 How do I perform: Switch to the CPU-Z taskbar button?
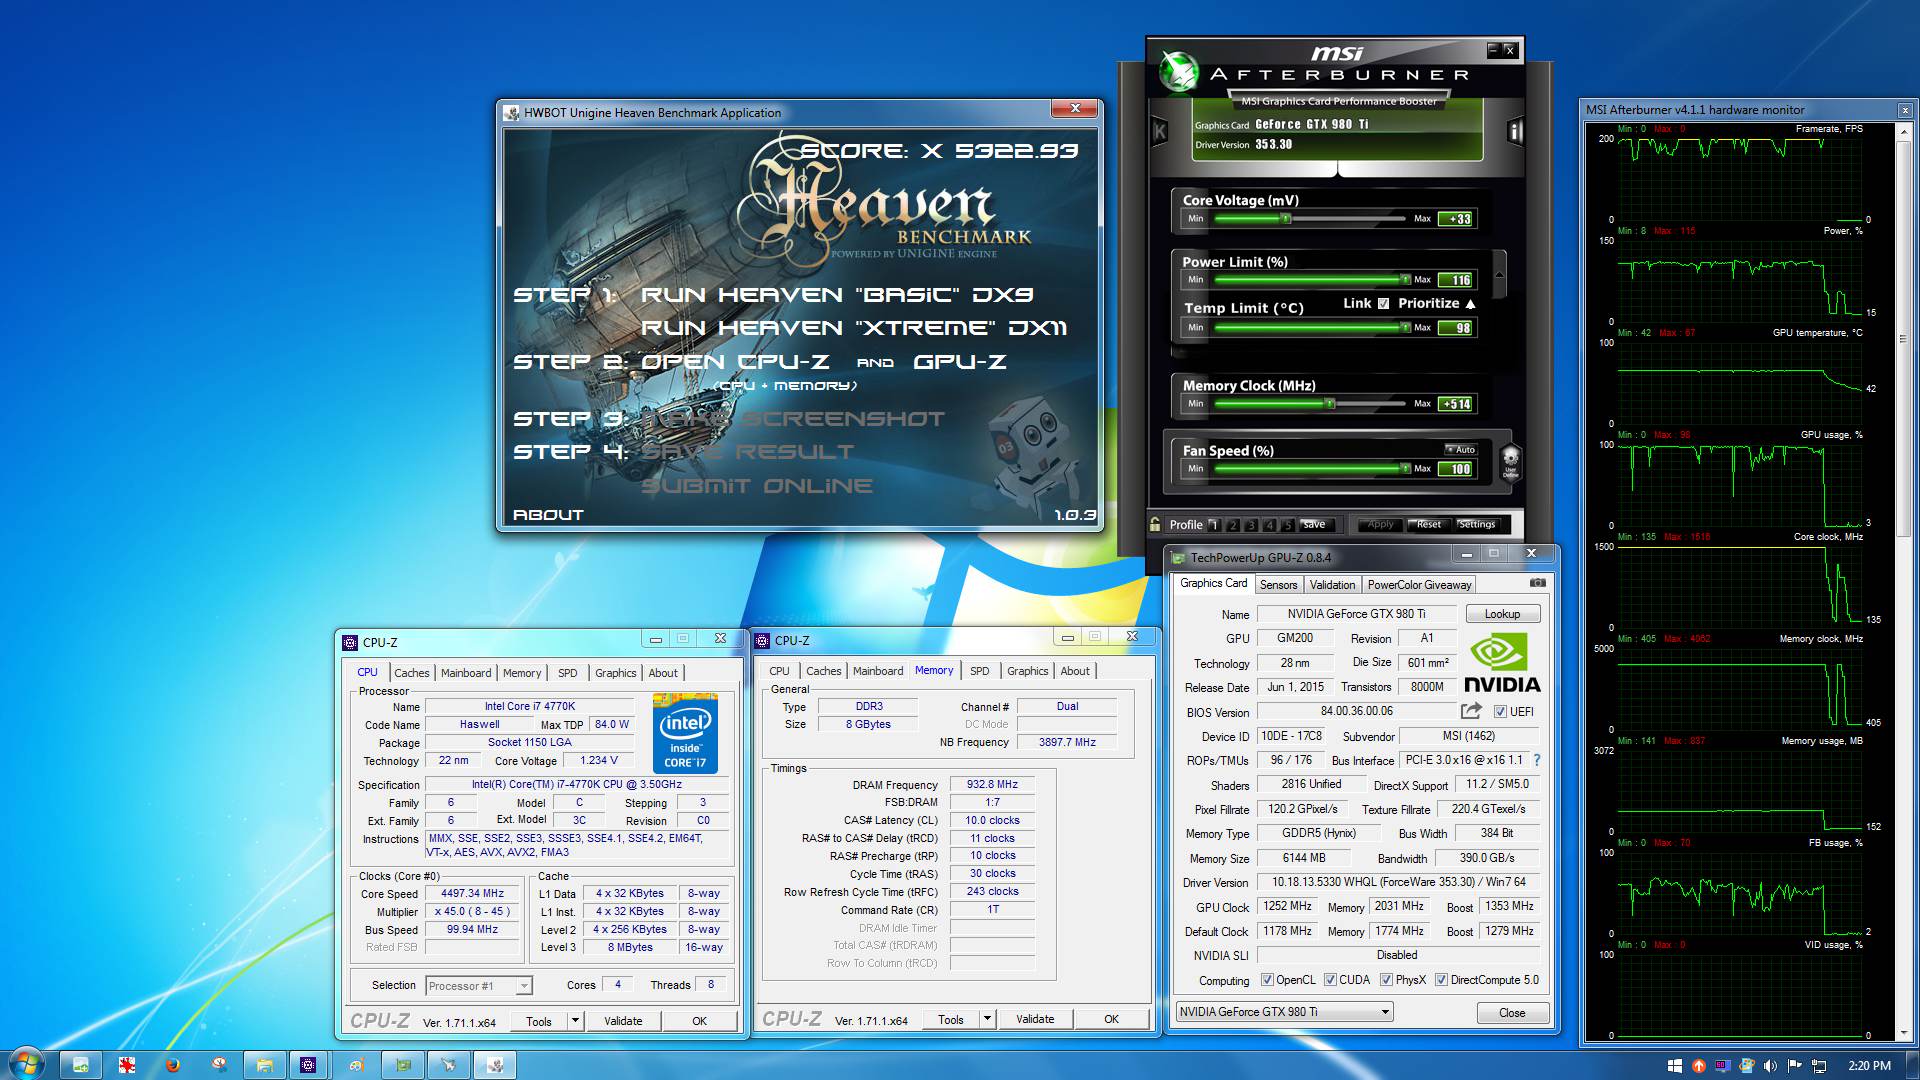click(308, 1066)
